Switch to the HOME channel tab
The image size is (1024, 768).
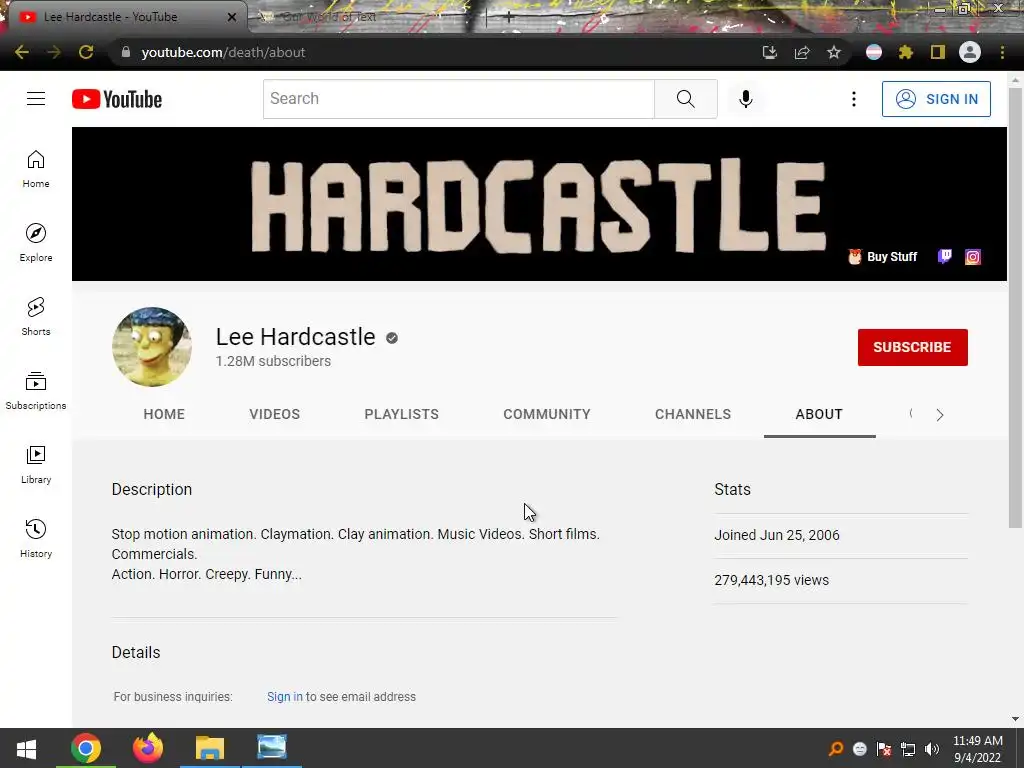pos(164,414)
